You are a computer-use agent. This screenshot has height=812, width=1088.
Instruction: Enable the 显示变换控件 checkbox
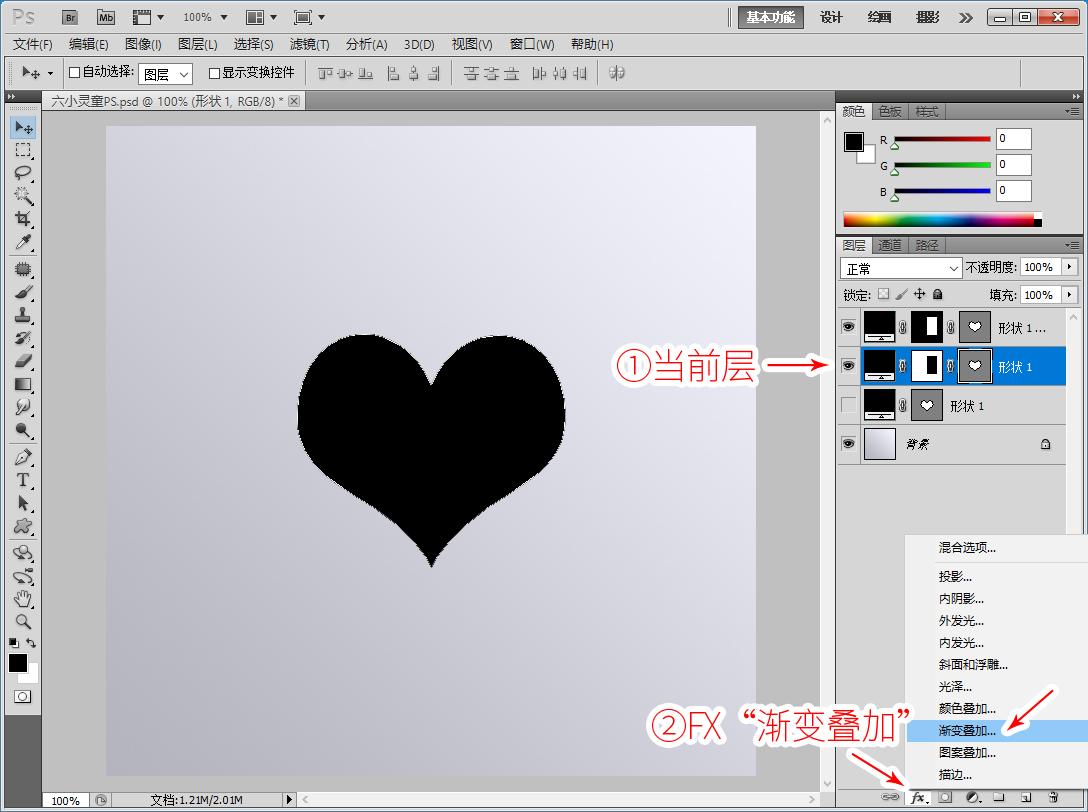point(214,73)
